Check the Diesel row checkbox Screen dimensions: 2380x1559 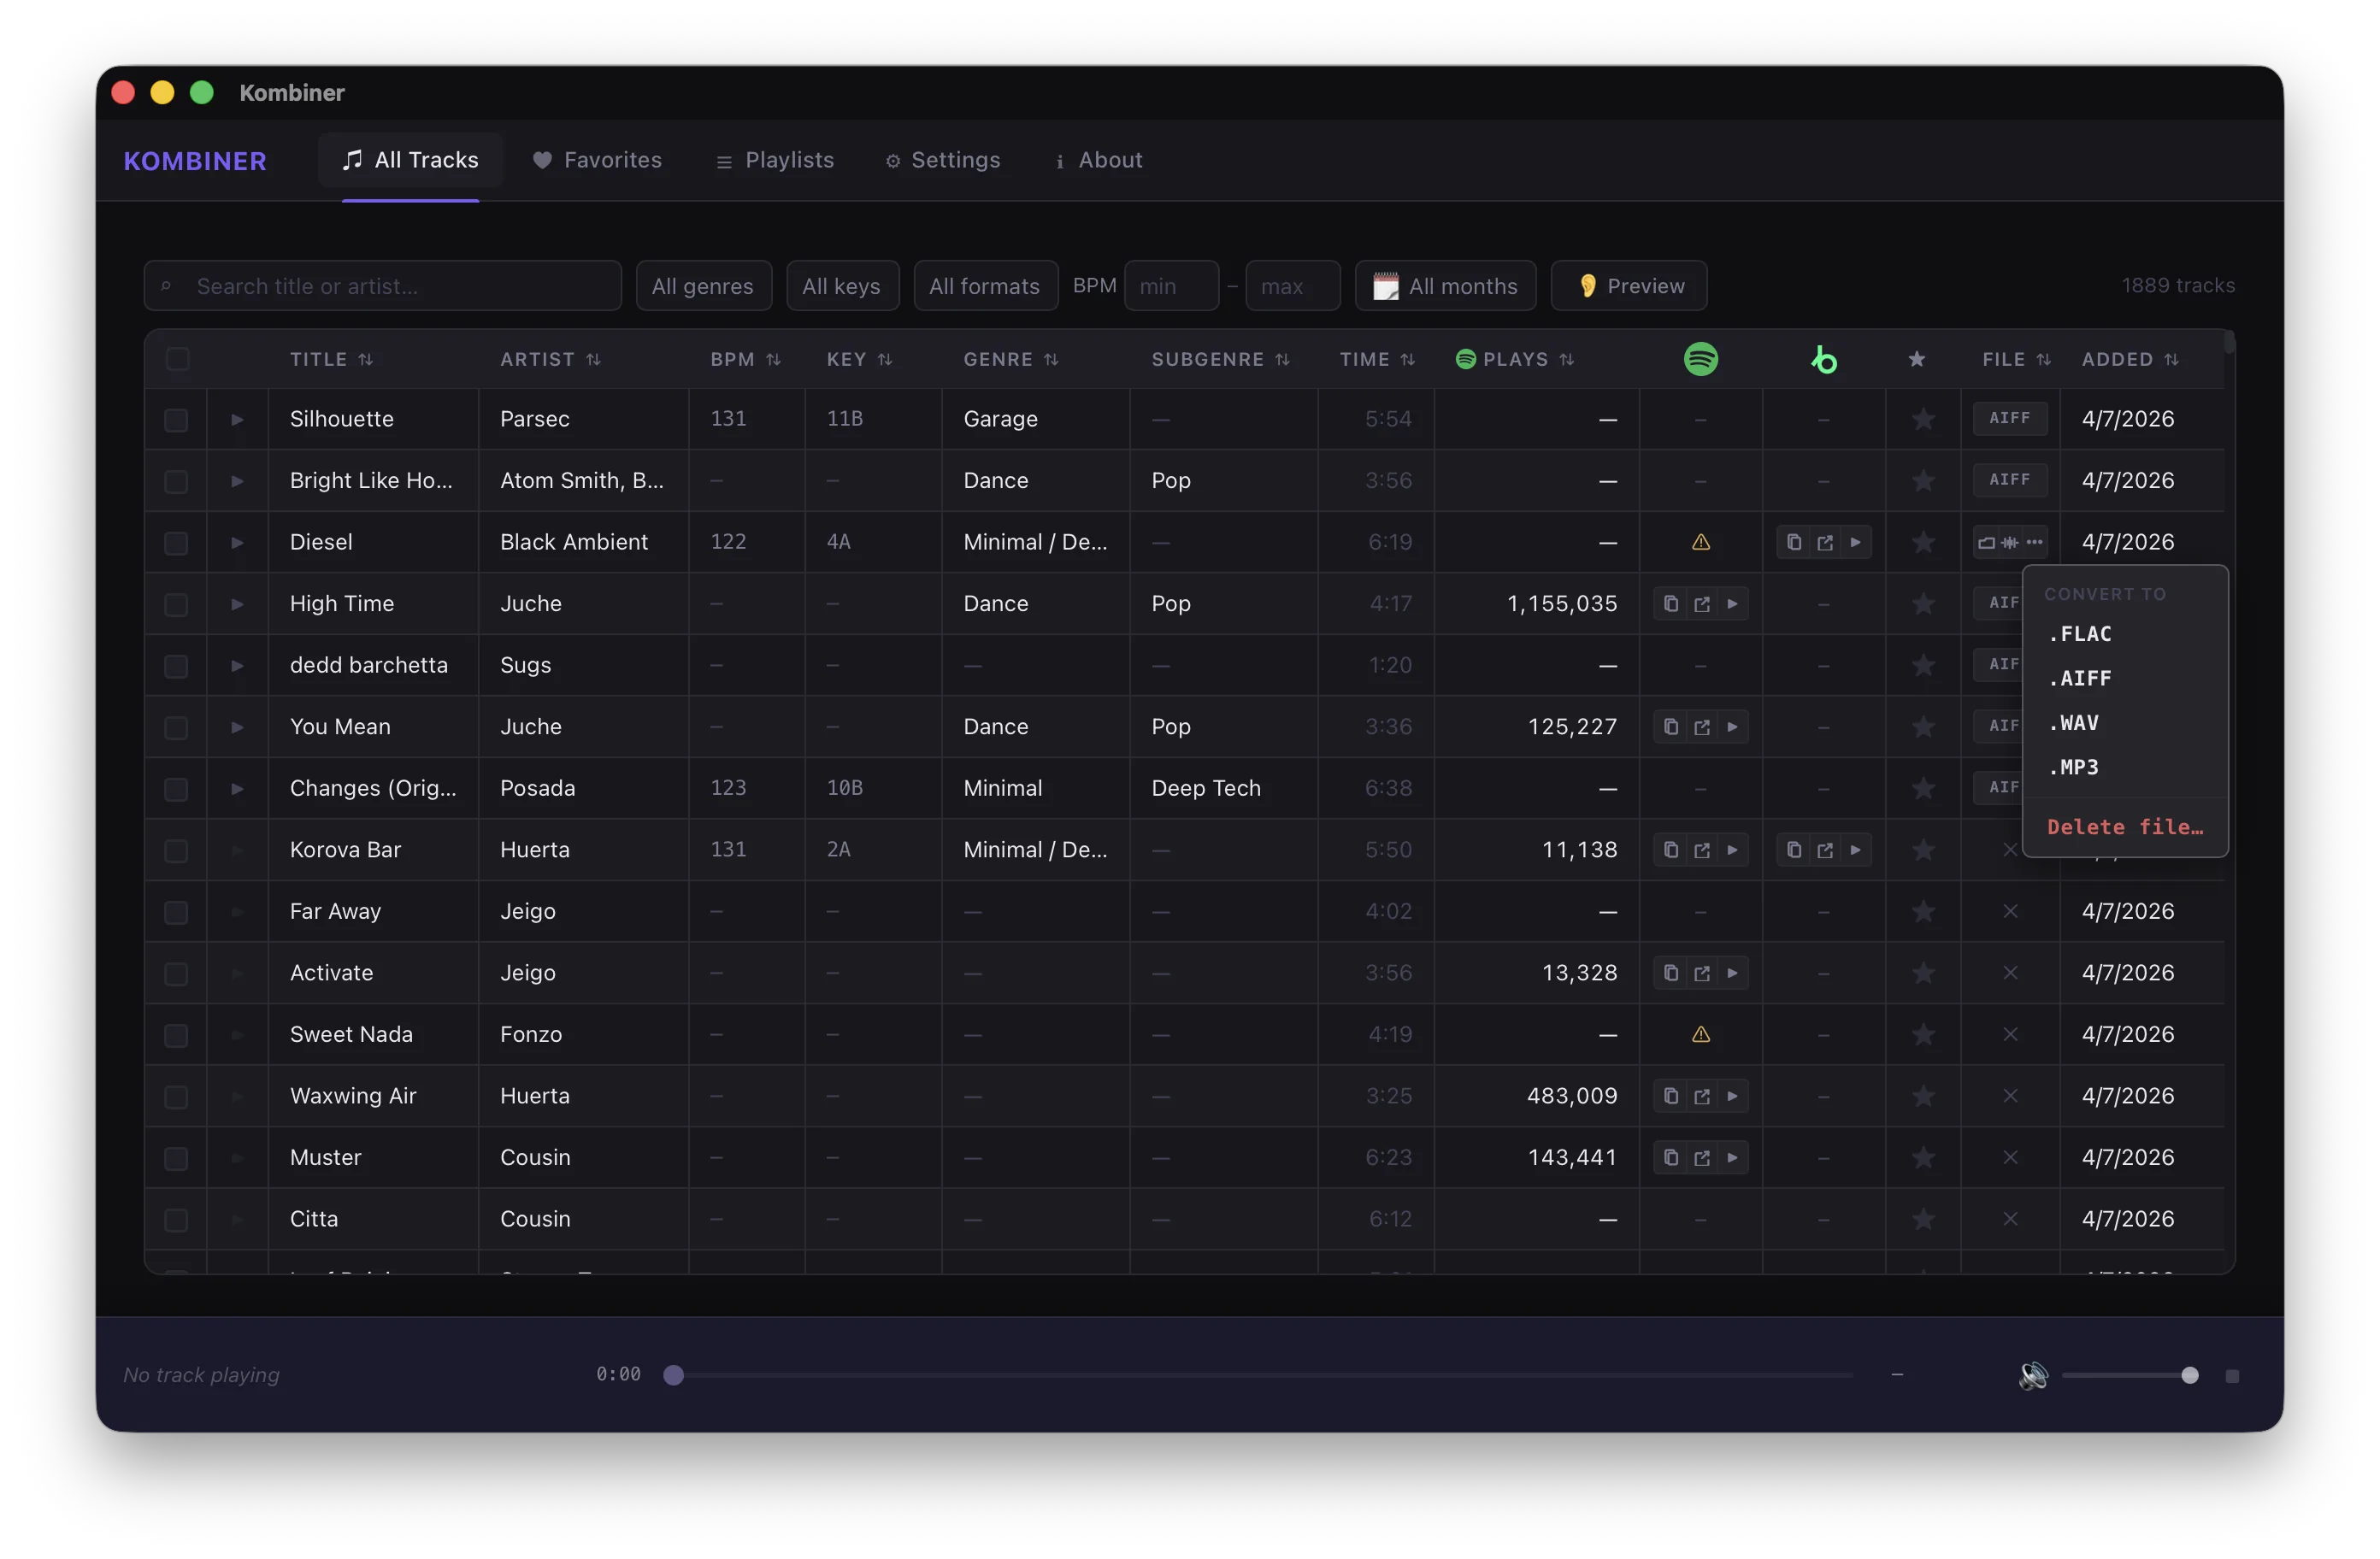(176, 543)
